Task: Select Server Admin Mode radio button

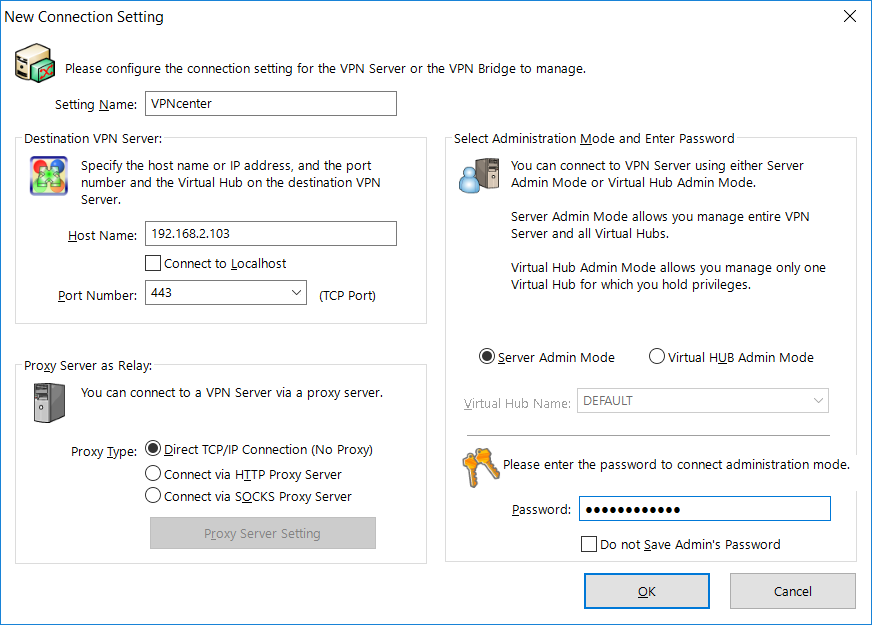Action: coord(487,356)
